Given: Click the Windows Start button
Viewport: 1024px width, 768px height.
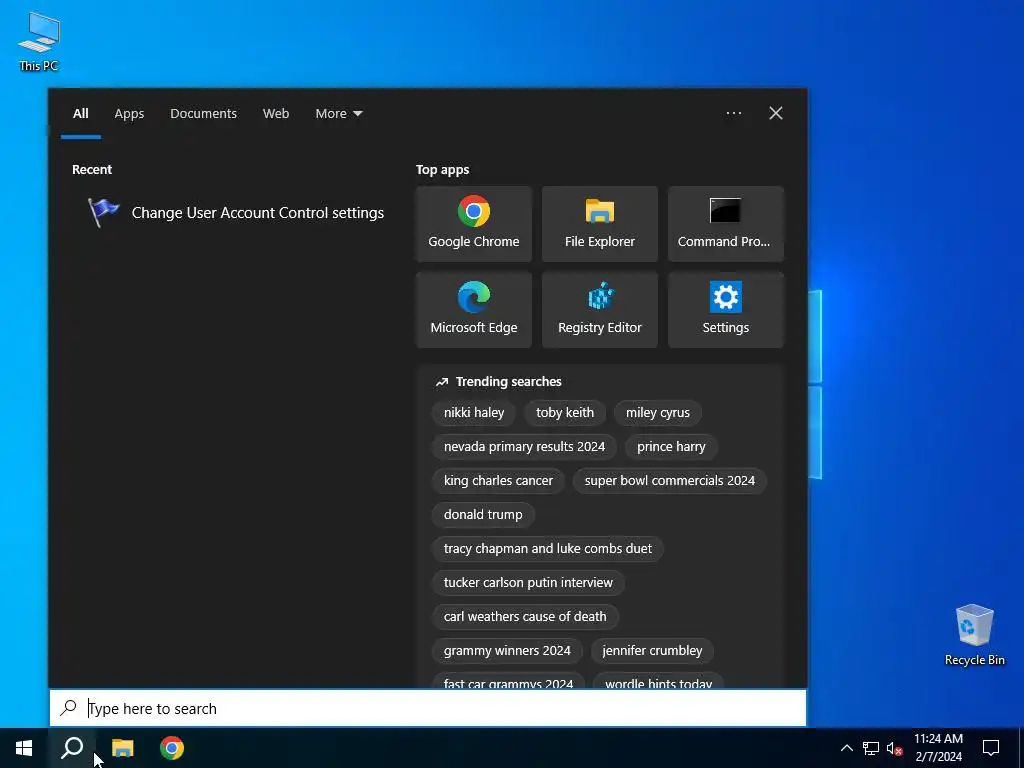Looking at the screenshot, I should coord(24,748).
